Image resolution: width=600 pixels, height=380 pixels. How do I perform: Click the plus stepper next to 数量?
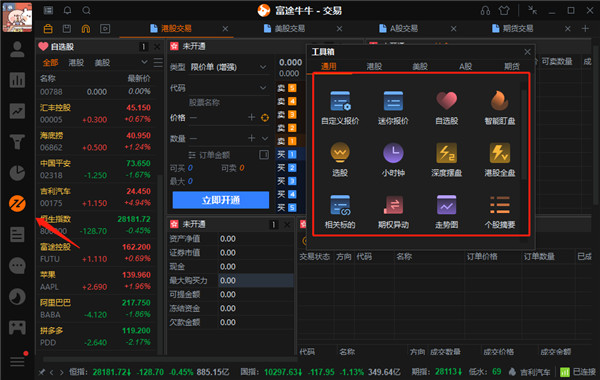[251, 138]
